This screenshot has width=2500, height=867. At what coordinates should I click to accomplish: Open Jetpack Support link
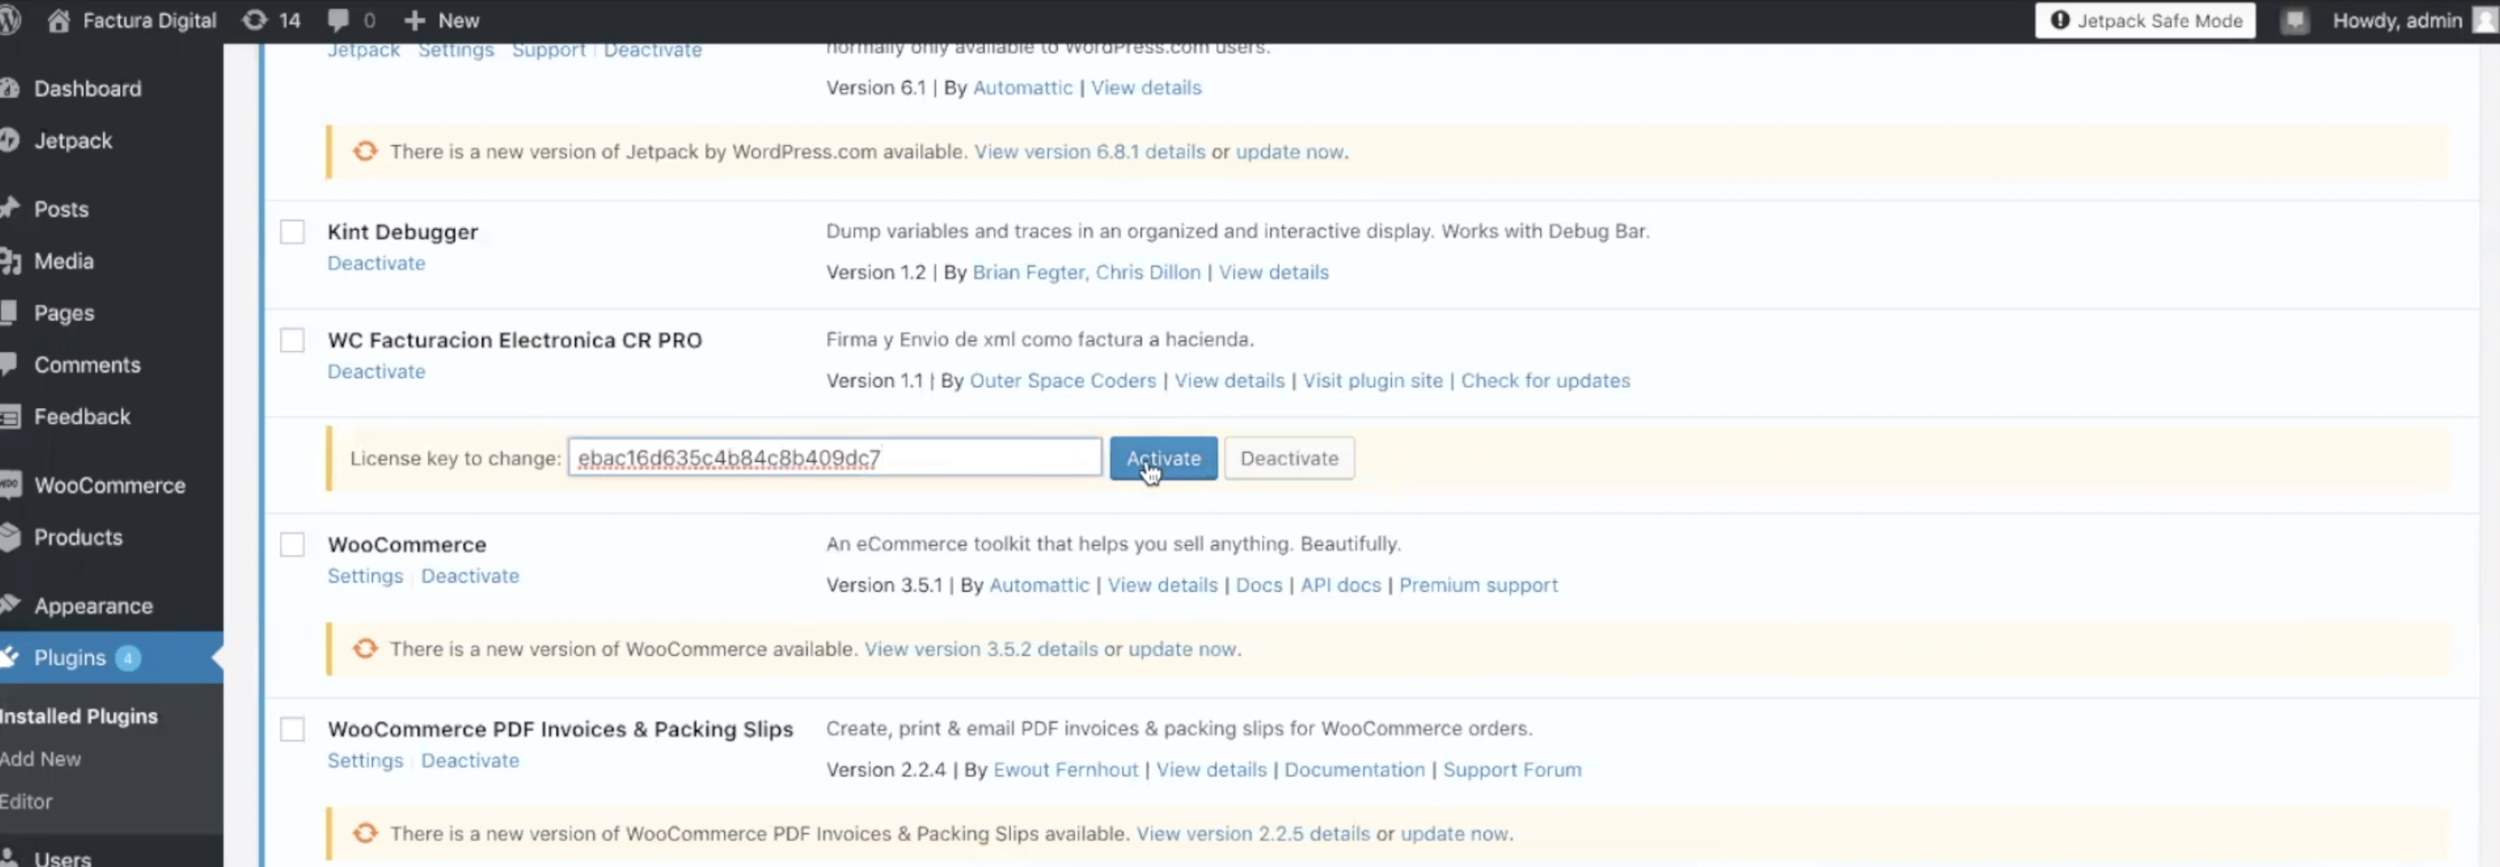point(548,50)
